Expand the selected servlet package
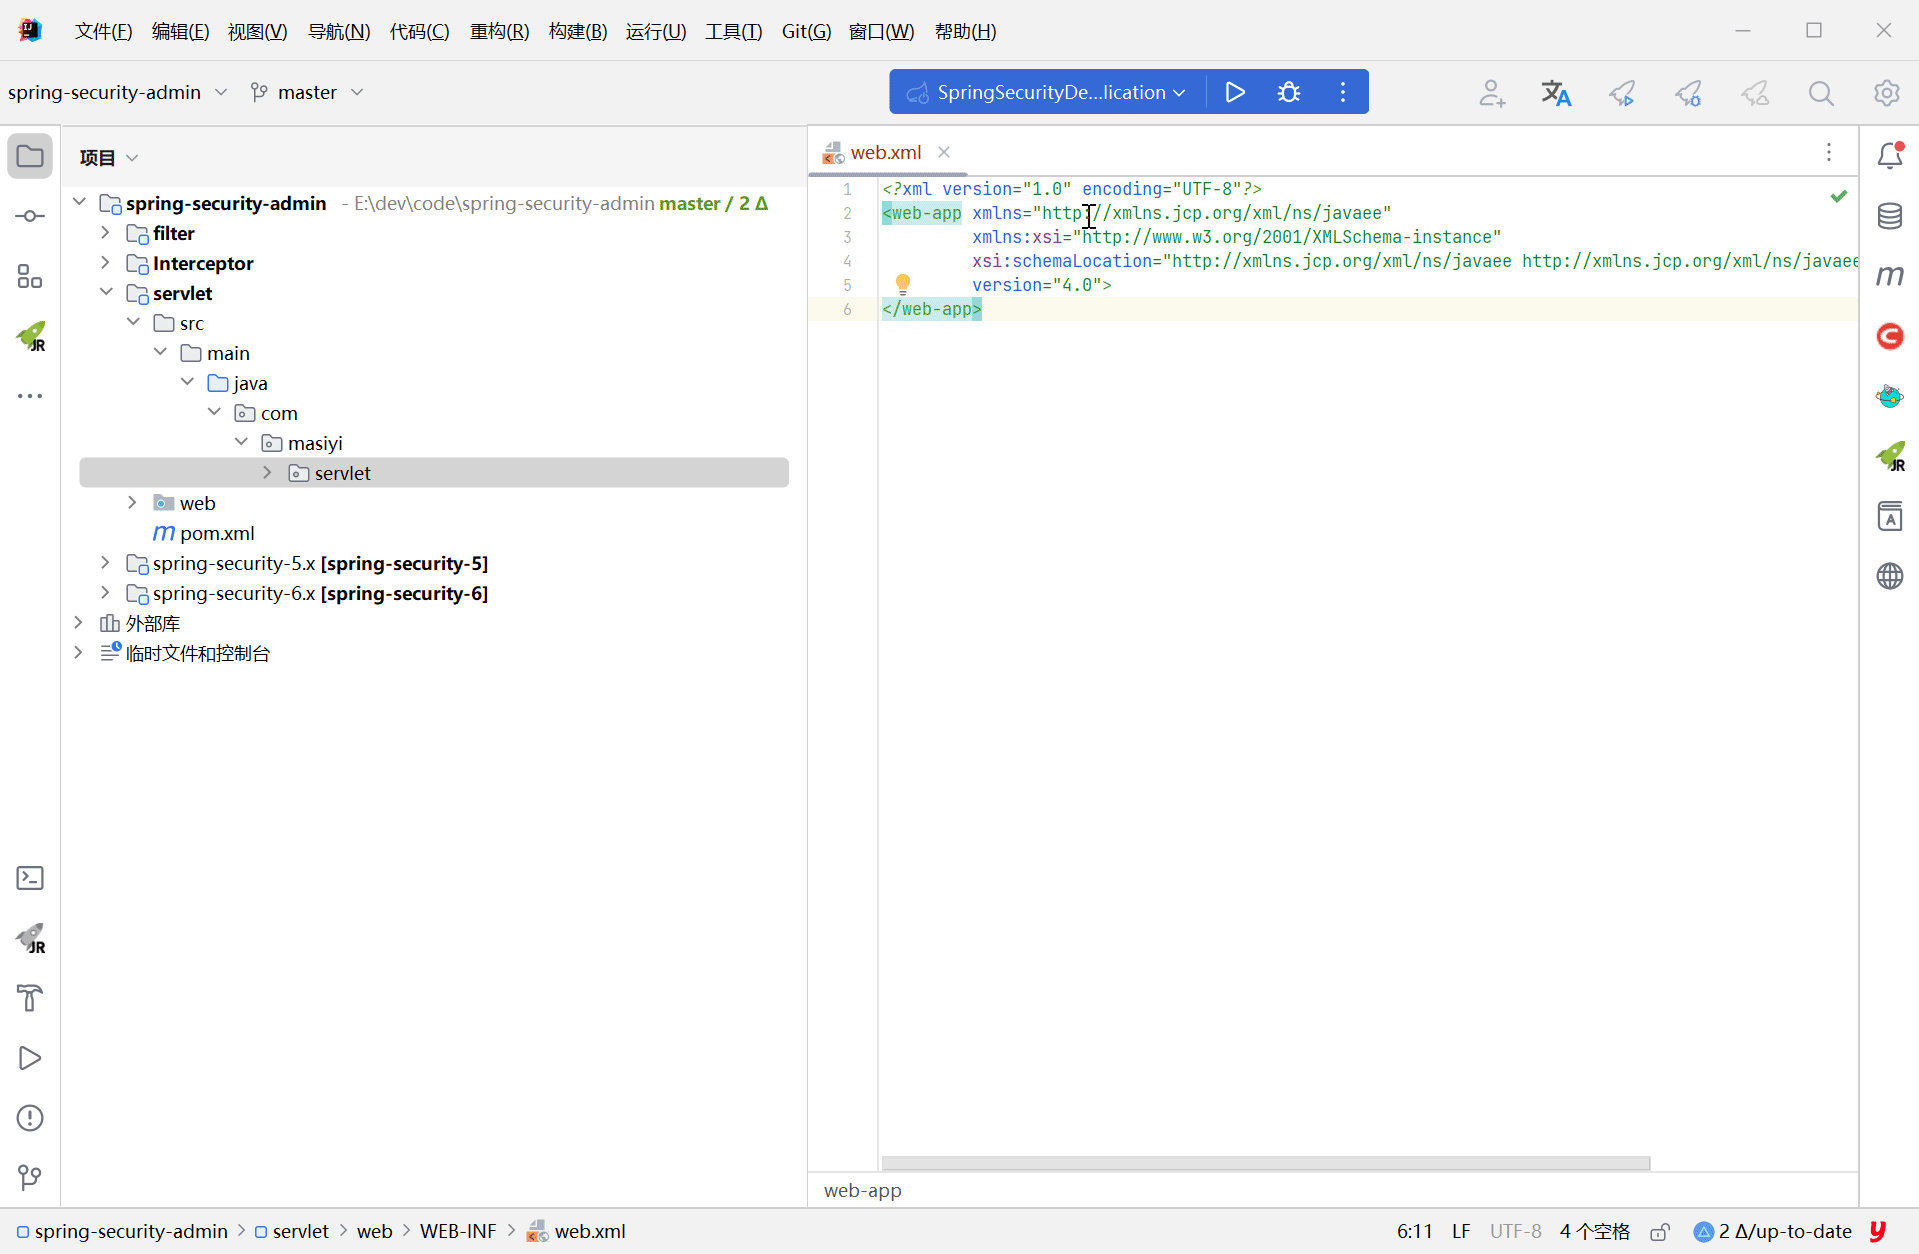The width and height of the screenshot is (1919, 1254). 267,473
